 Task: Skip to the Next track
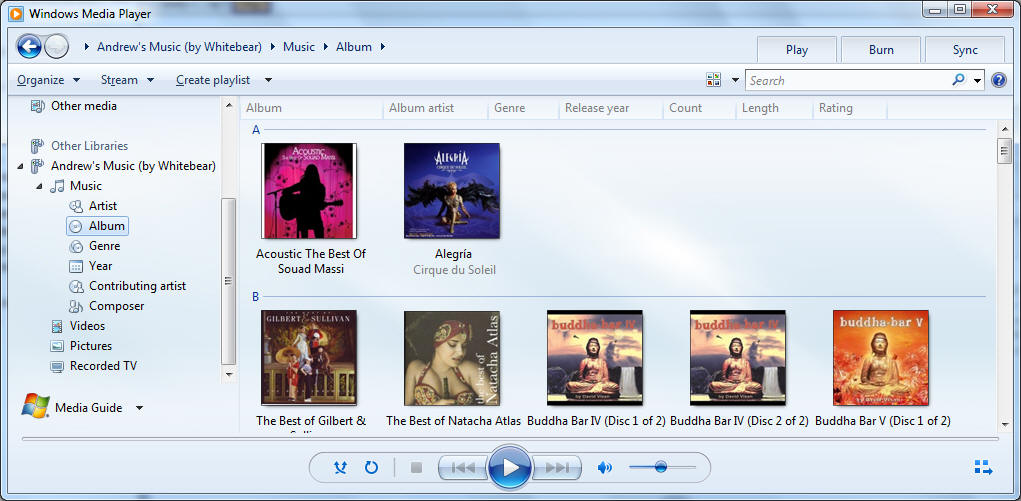557,467
